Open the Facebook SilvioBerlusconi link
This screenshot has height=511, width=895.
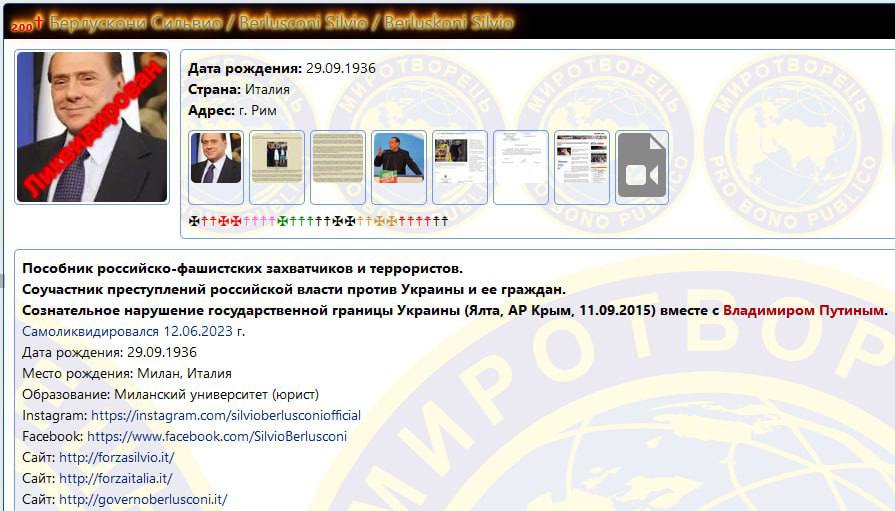pyautogui.click(x=217, y=437)
